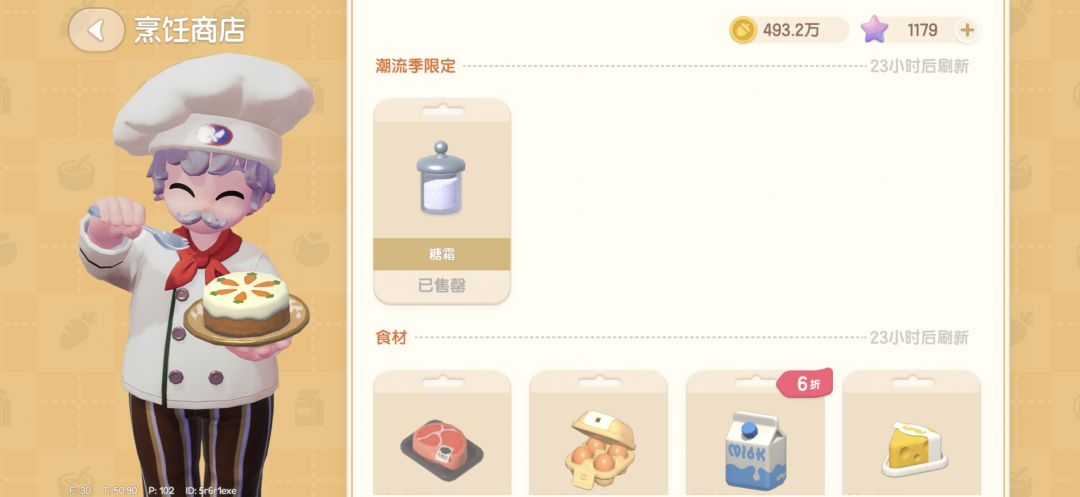Click the gold coin currency icon
1080x497 pixels.
(743, 30)
